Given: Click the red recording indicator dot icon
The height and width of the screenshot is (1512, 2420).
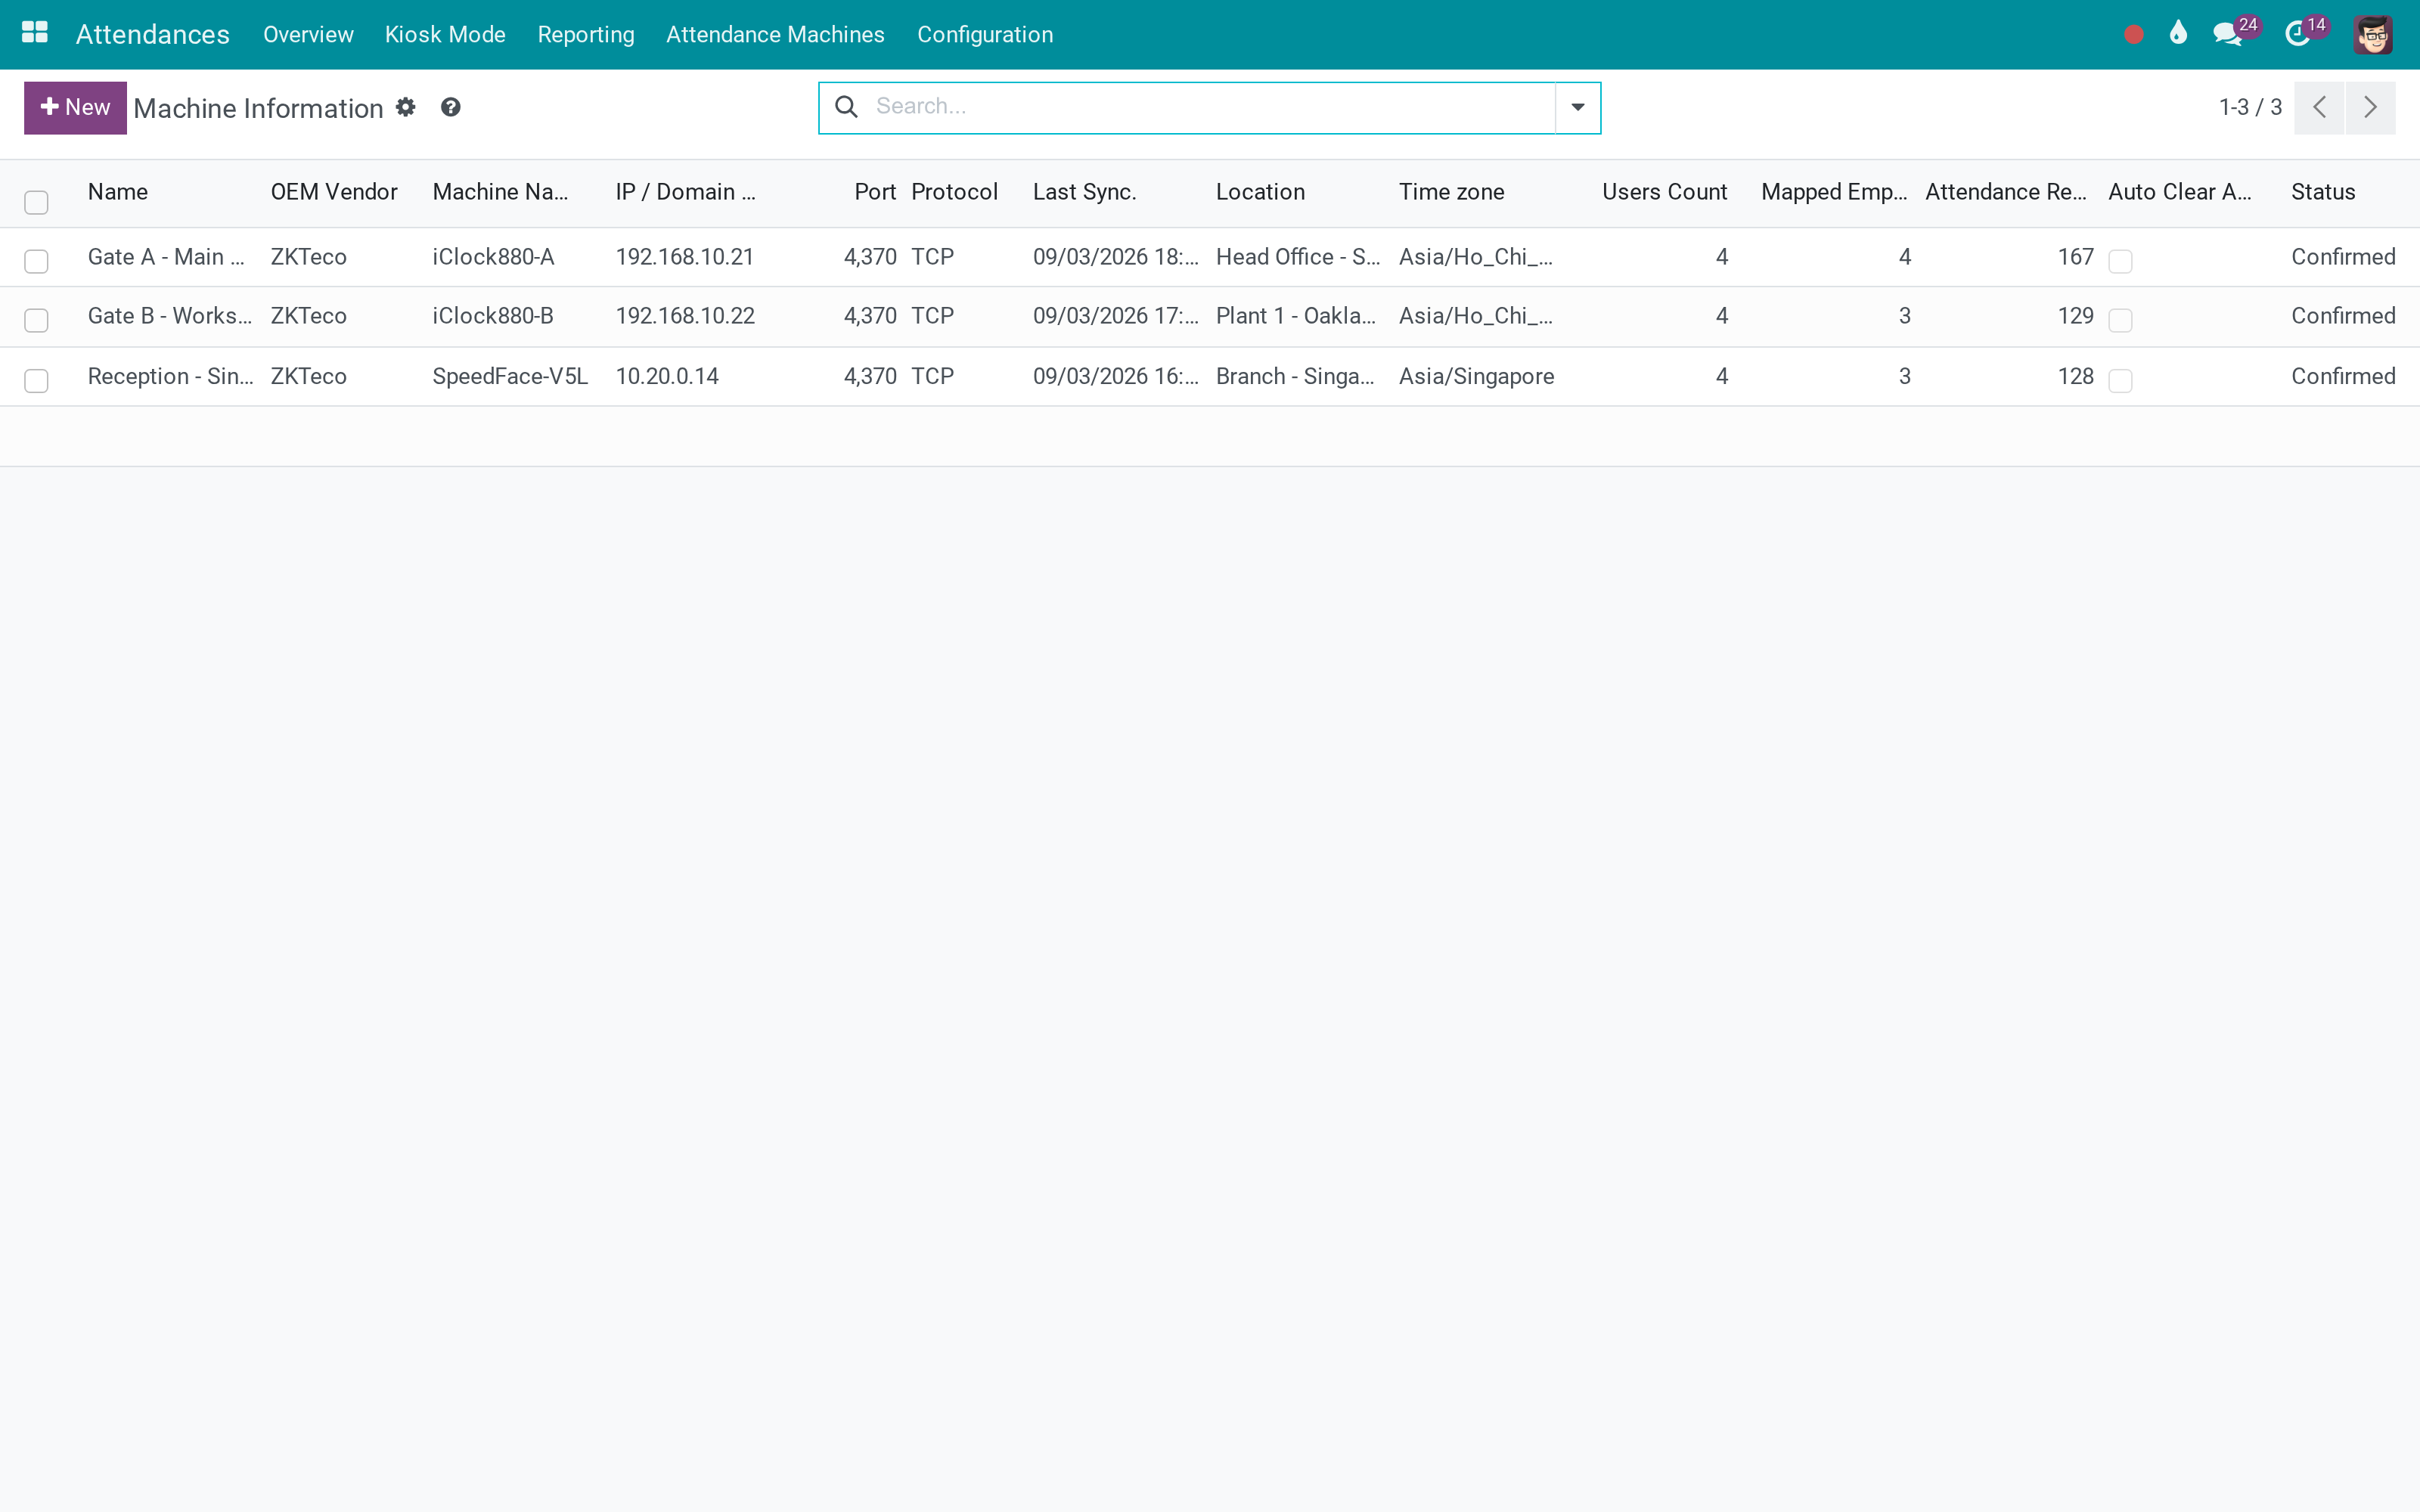Looking at the screenshot, I should (x=2133, y=35).
